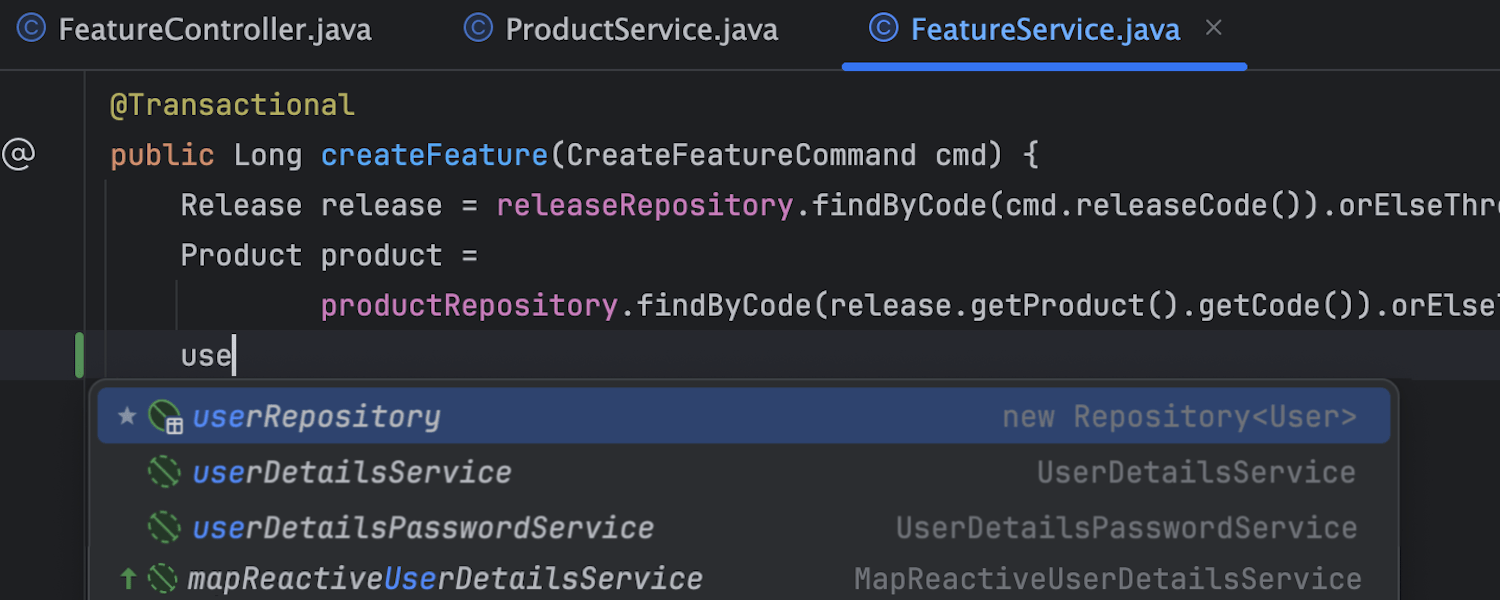Click the class icon on FeatureService.java tab
Screen dimensions: 1500x600
(884, 29)
